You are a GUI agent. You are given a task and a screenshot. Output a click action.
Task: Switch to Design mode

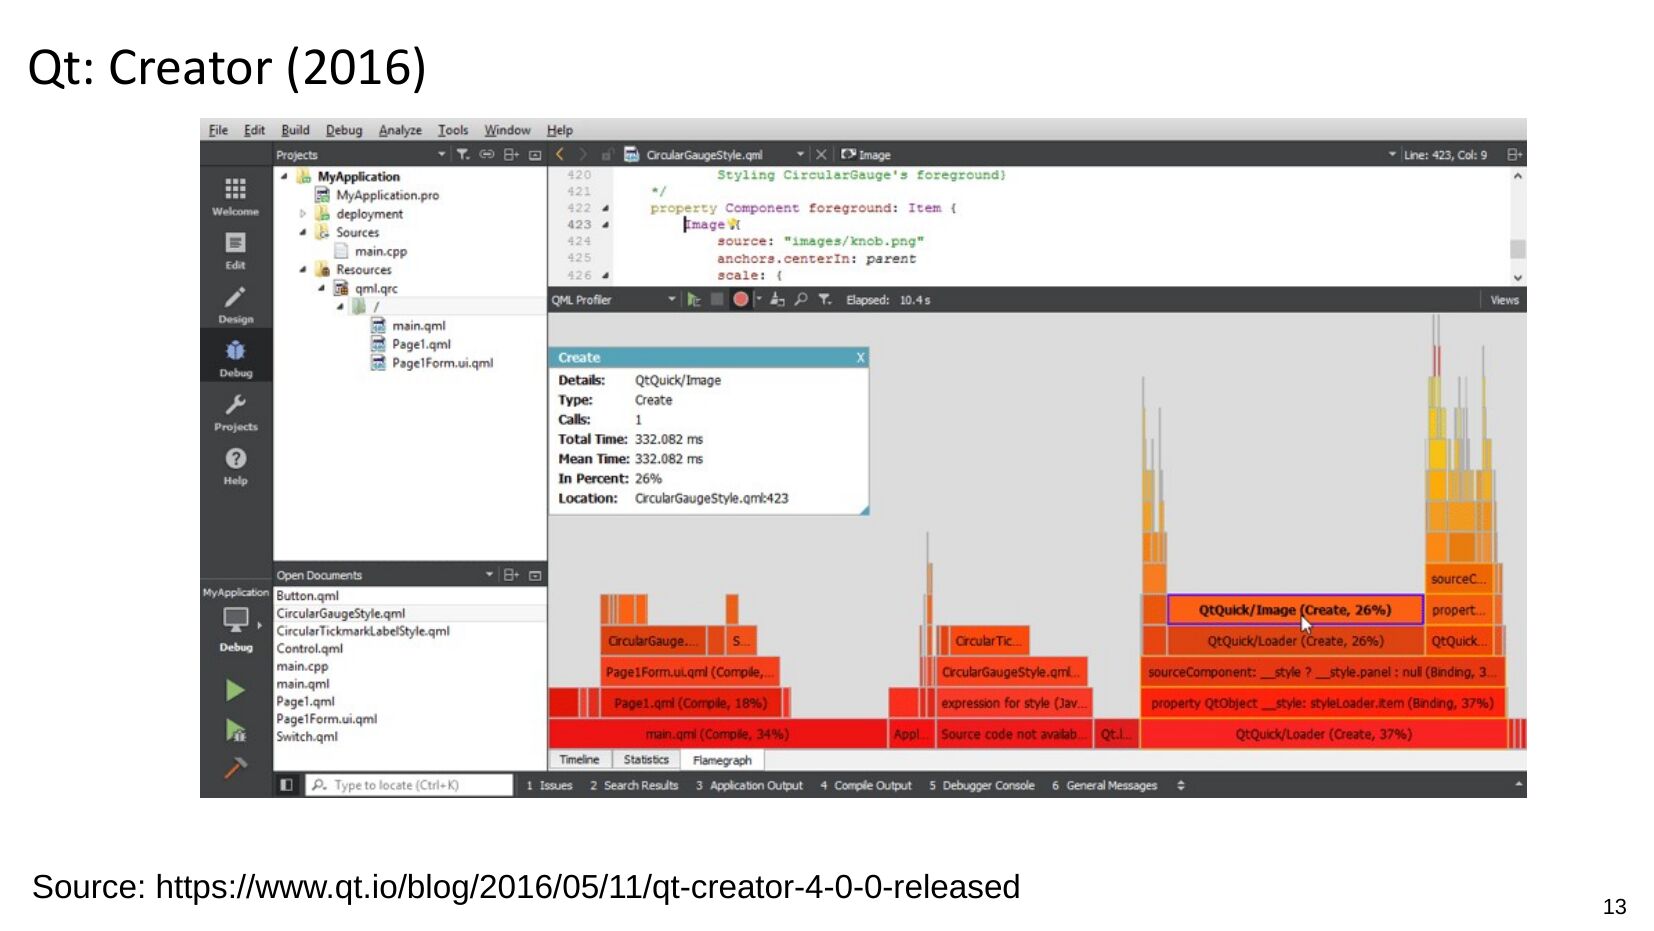[235, 304]
